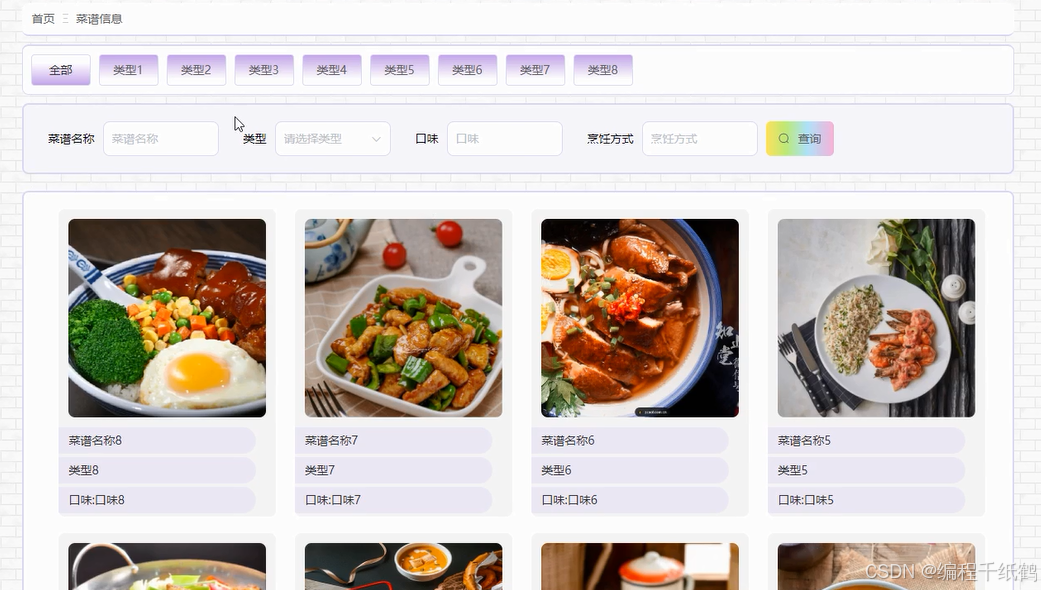1041x590 pixels.
Task: Click the 口味:口味6 row
Action: (x=630, y=500)
